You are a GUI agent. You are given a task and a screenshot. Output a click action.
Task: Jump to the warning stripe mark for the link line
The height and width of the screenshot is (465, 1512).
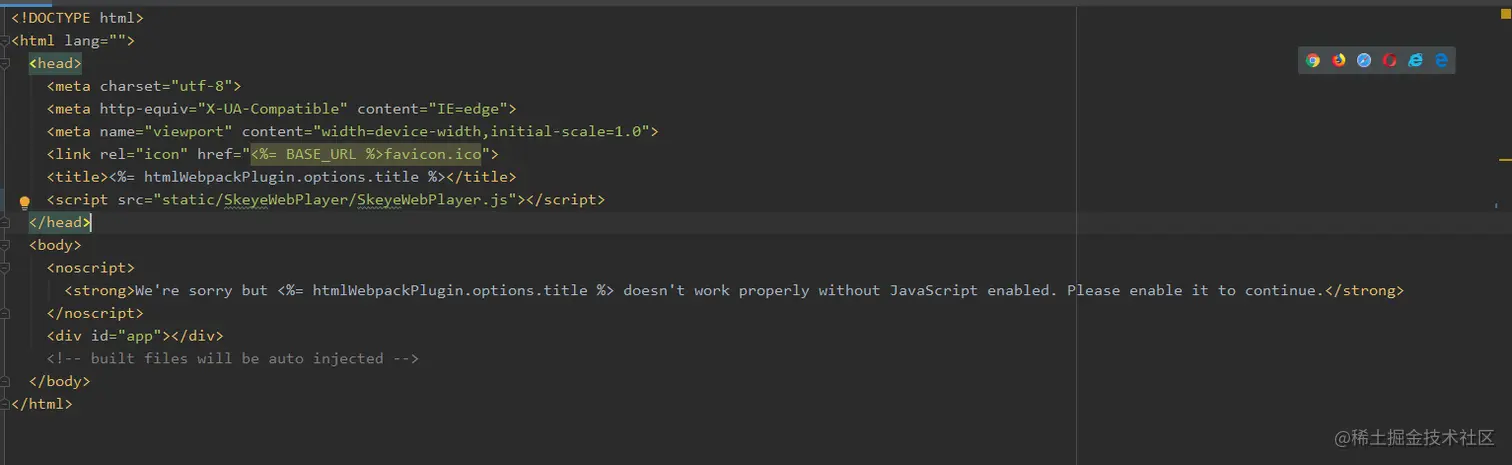point(1505,159)
